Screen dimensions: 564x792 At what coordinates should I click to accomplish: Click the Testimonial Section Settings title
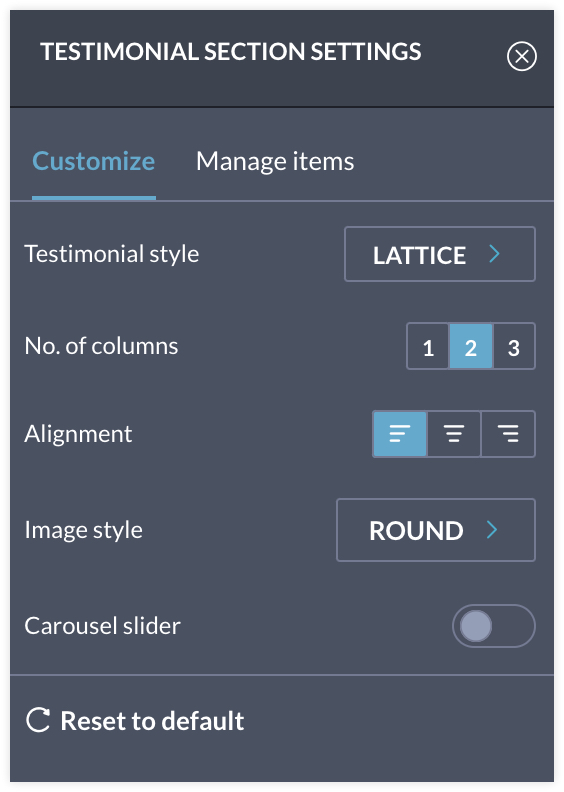pos(231,52)
